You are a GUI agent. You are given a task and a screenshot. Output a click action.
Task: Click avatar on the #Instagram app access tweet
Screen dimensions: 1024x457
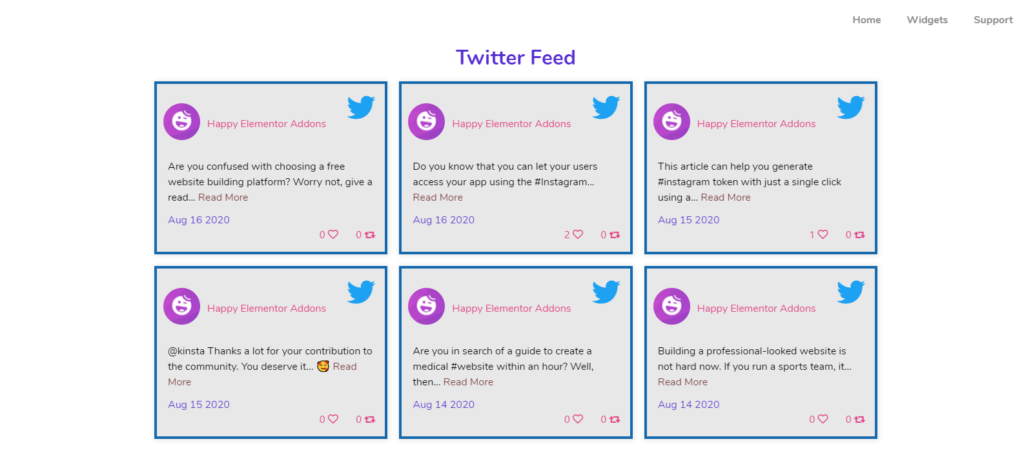[x=426, y=121]
